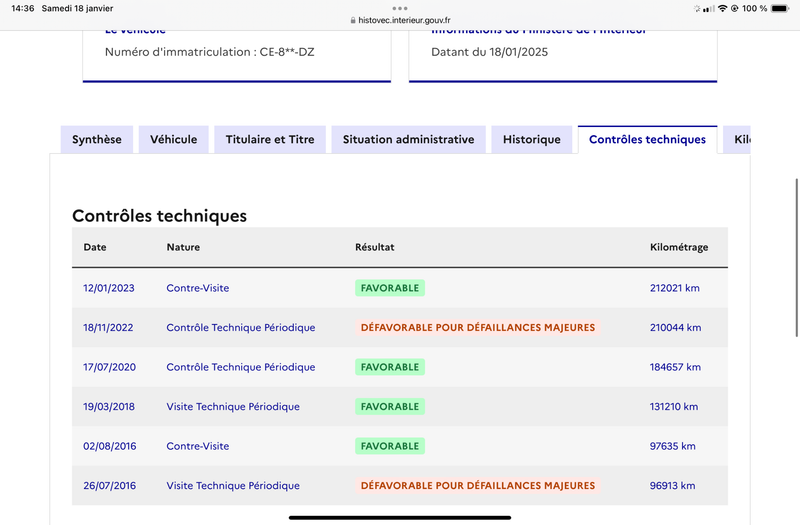Image resolution: width=800 pixels, height=525 pixels.
Task: Select the 96913 km mileage value
Action: pyautogui.click(x=672, y=486)
